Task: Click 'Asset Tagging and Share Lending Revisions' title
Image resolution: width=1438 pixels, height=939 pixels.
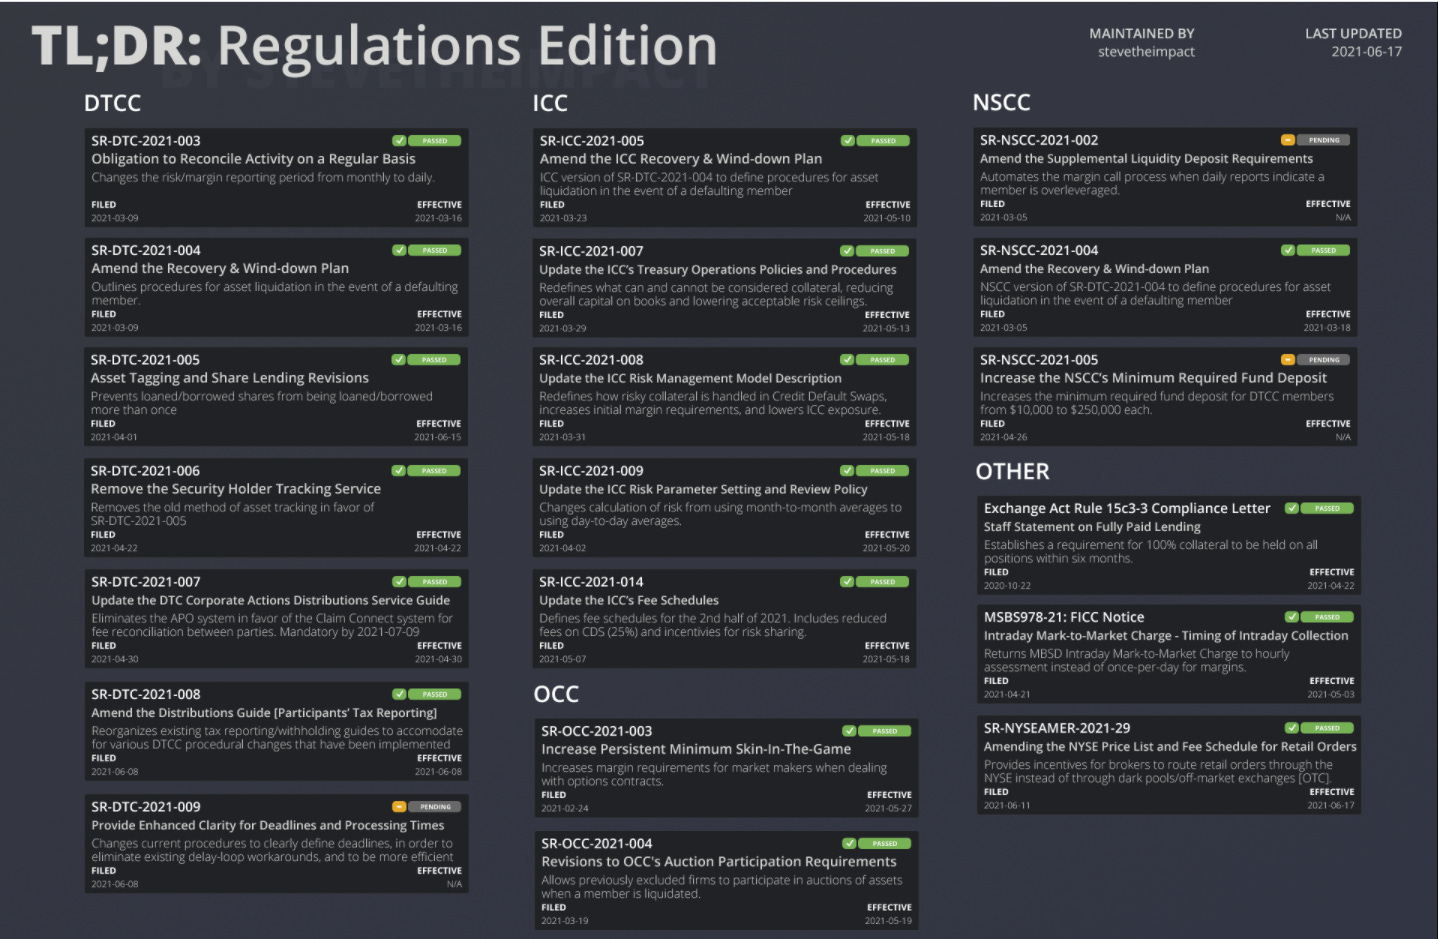Action: pyautogui.click(x=230, y=378)
